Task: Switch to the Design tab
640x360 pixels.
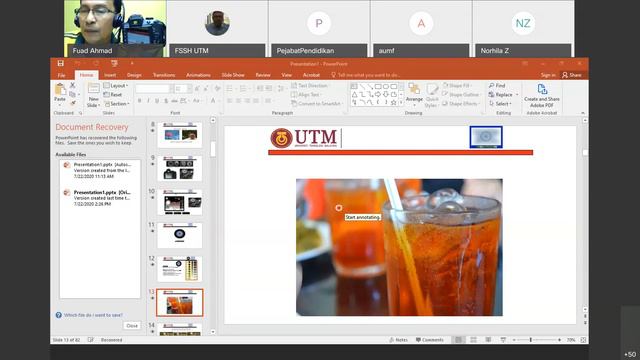Action: point(134,75)
